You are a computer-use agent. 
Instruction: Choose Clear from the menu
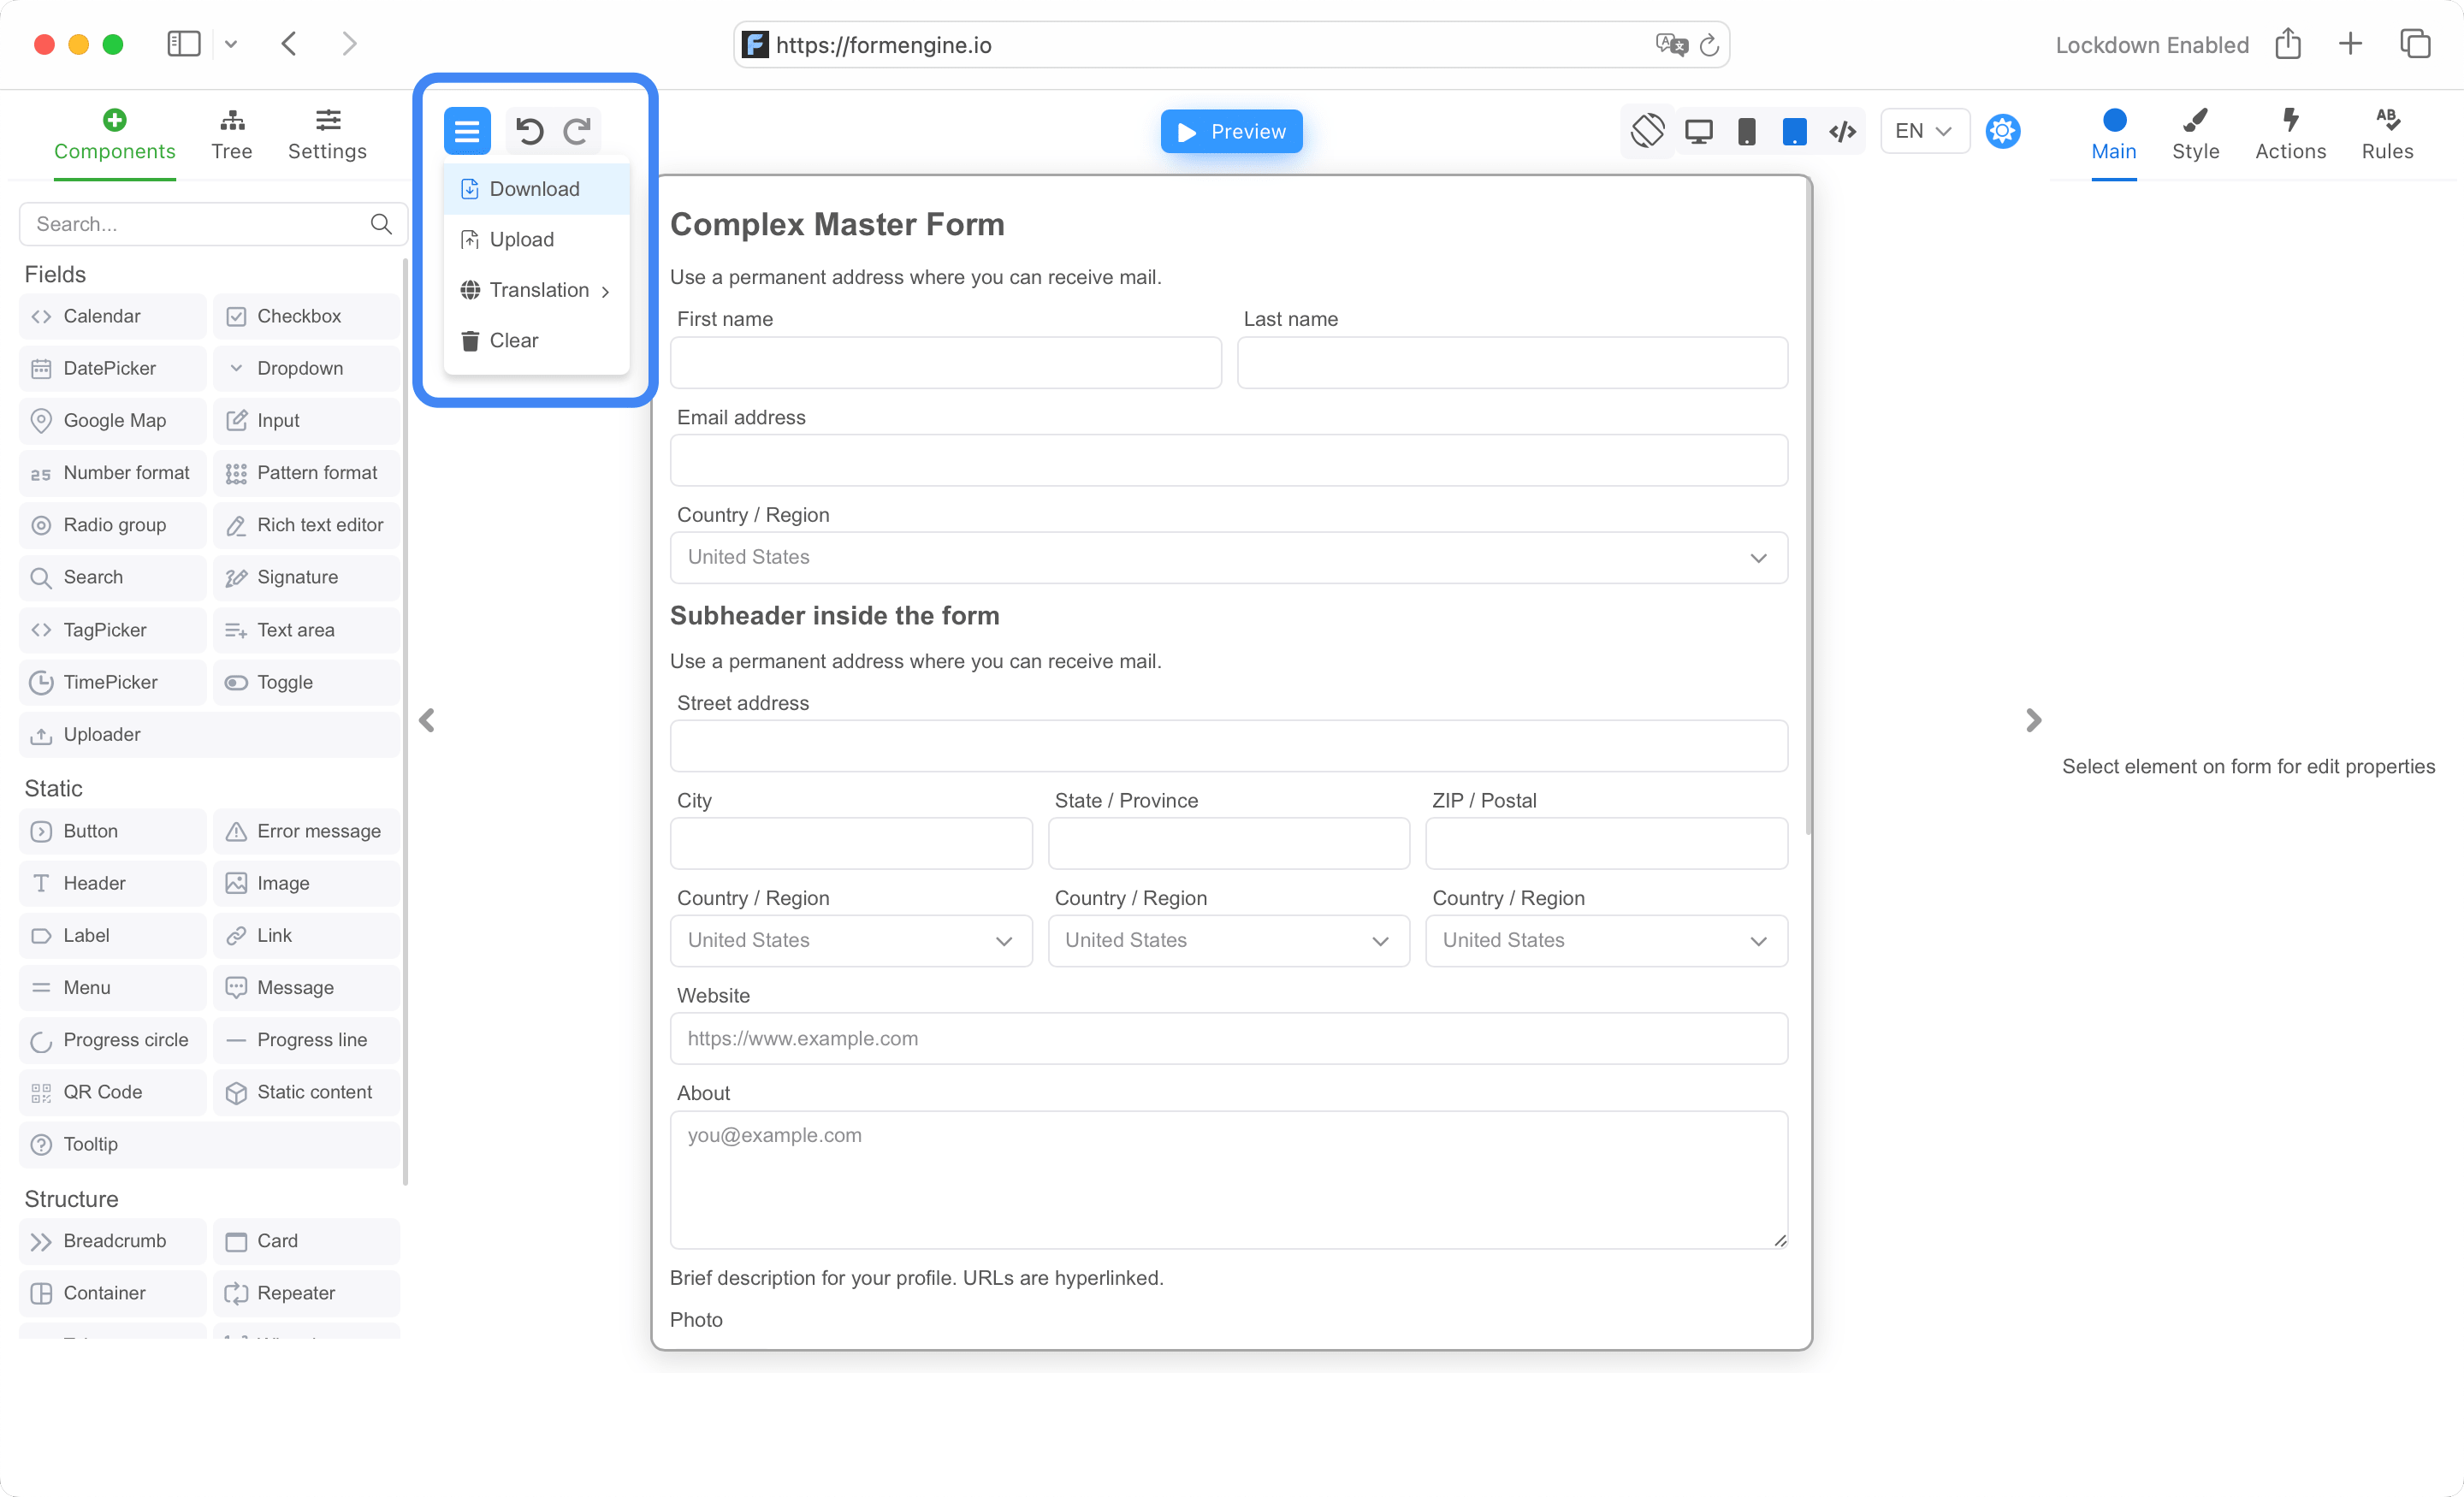536,340
